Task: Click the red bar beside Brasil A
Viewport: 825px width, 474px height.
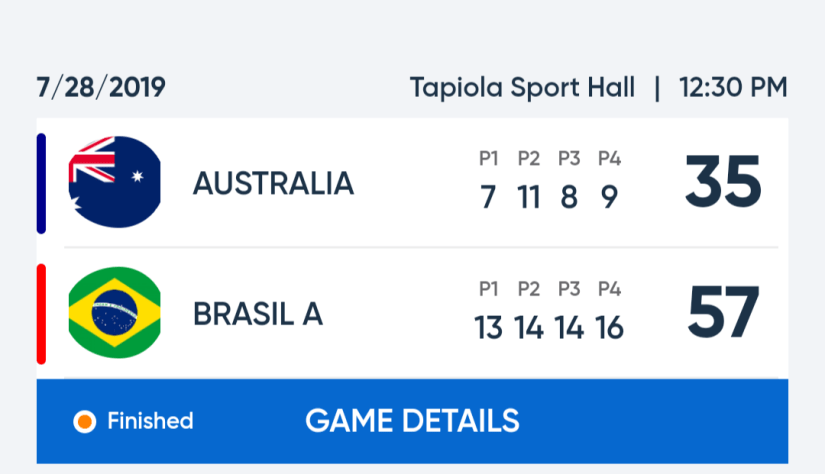Action: click(41, 314)
